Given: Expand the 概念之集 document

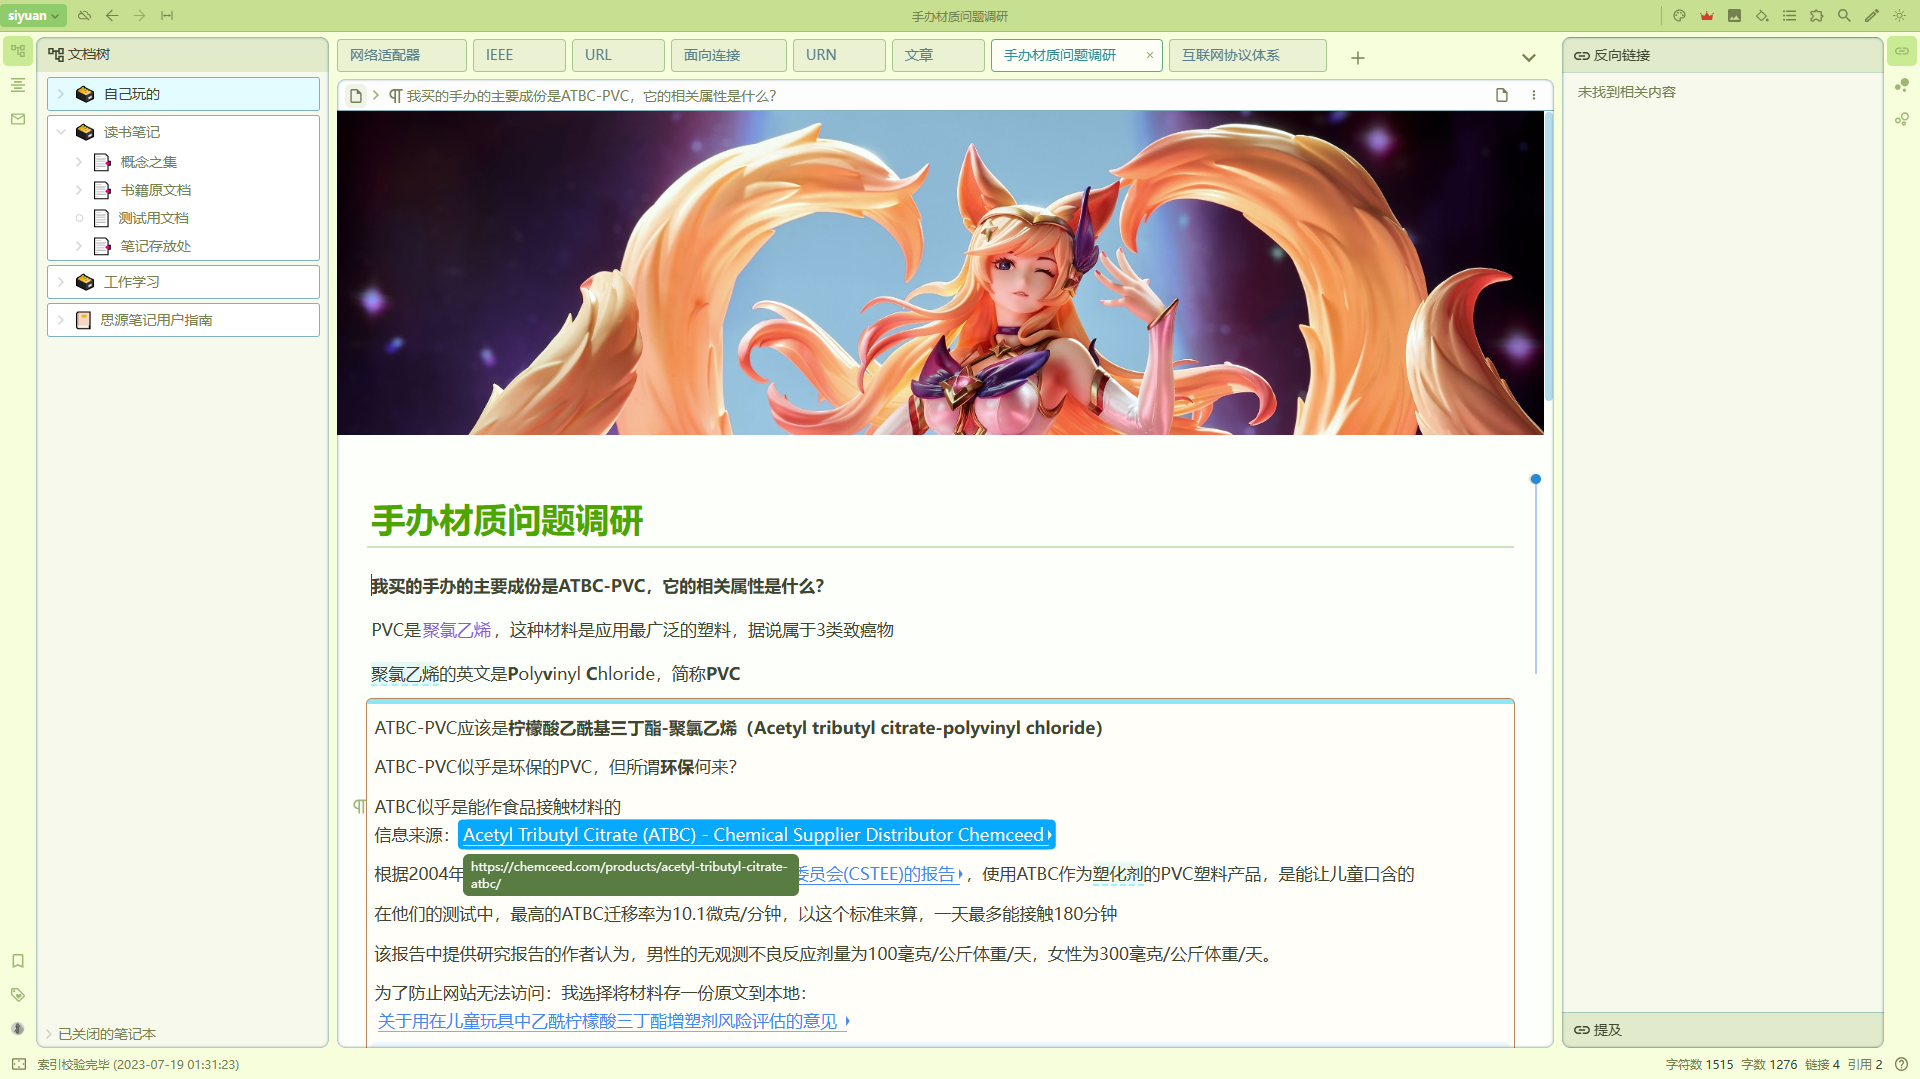Looking at the screenshot, I should click(79, 162).
